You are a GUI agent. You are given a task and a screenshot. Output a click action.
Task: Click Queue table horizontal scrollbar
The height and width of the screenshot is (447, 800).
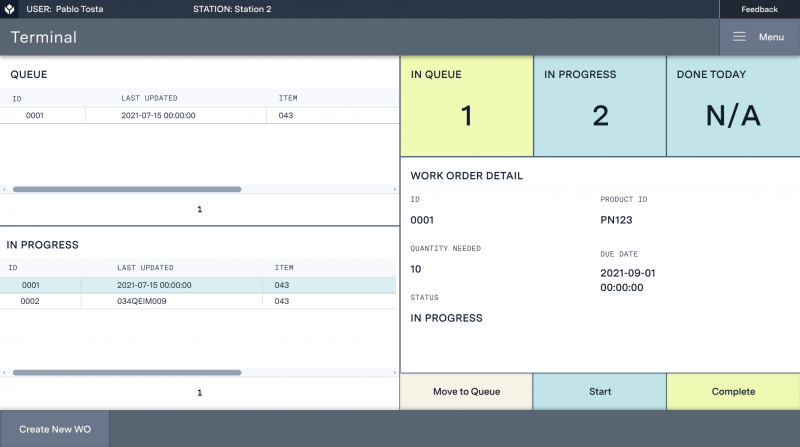pos(126,189)
